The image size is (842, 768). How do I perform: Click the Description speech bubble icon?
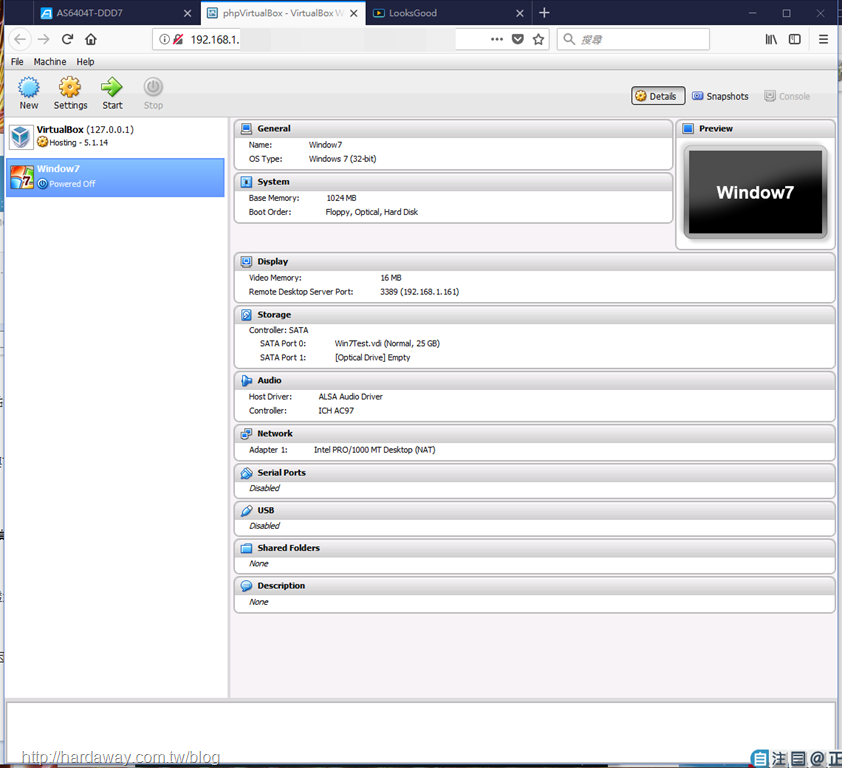[246, 586]
